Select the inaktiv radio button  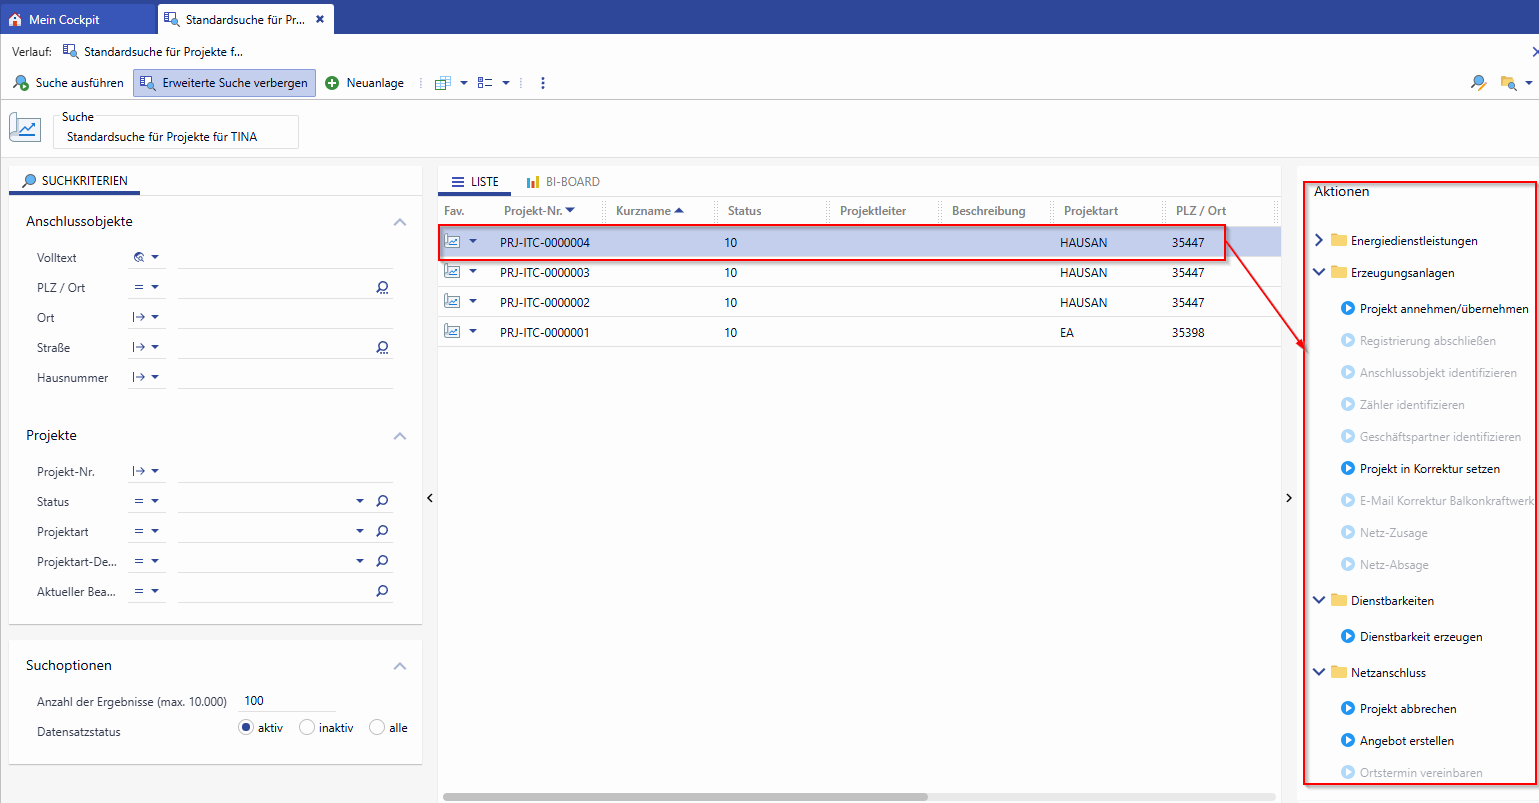[x=307, y=728]
